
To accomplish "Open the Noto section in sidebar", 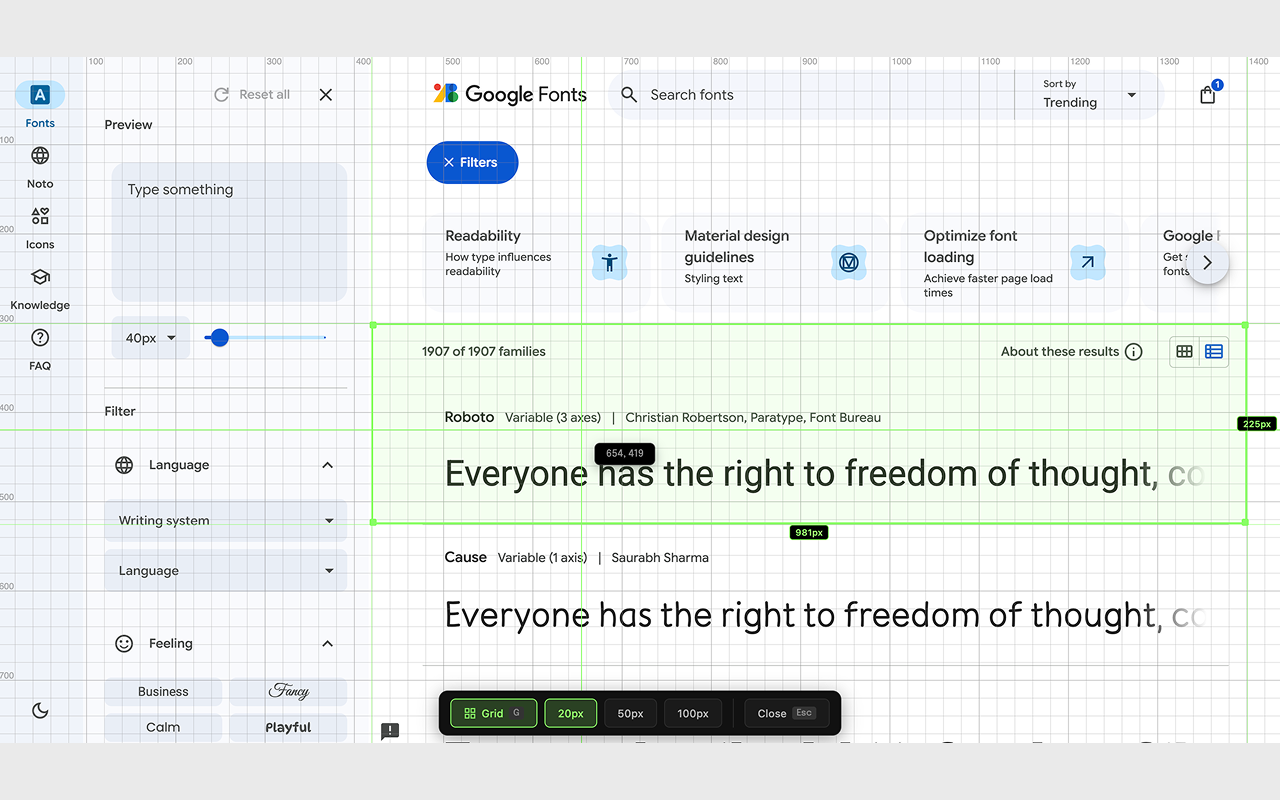I will (x=40, y=166).
